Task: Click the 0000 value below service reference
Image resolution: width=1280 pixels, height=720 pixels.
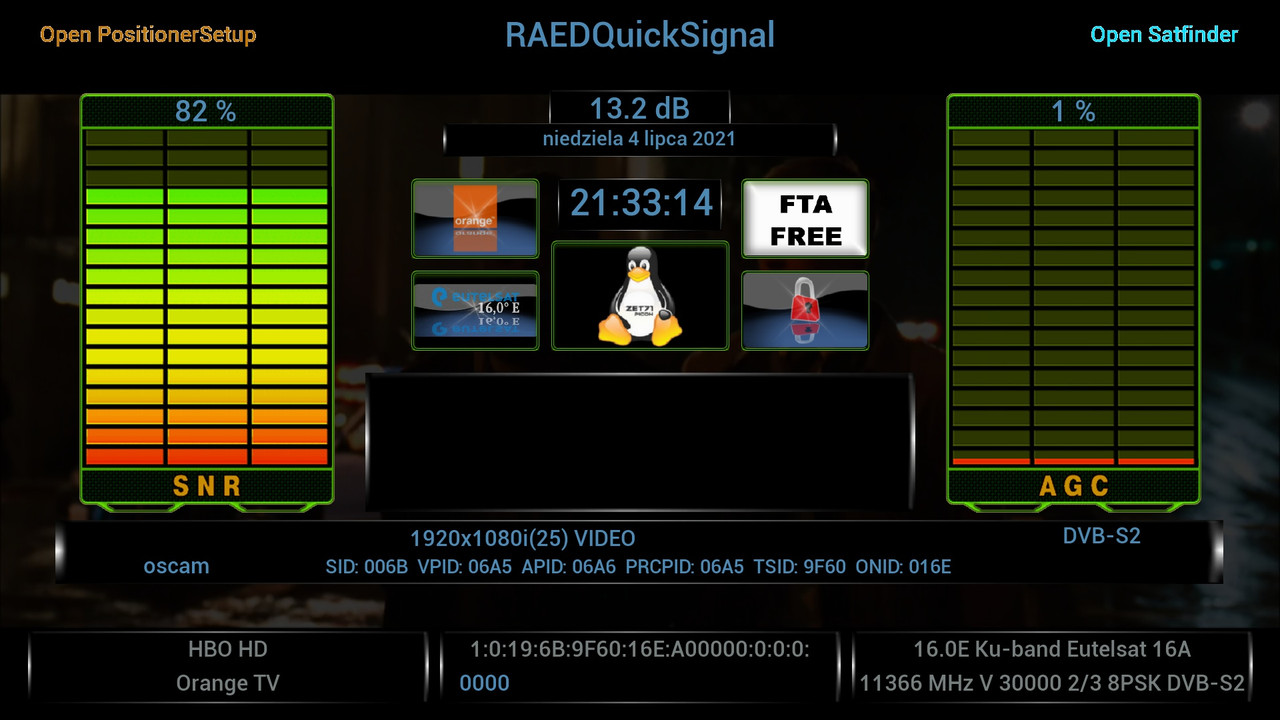Action: [x=484, y=684]
